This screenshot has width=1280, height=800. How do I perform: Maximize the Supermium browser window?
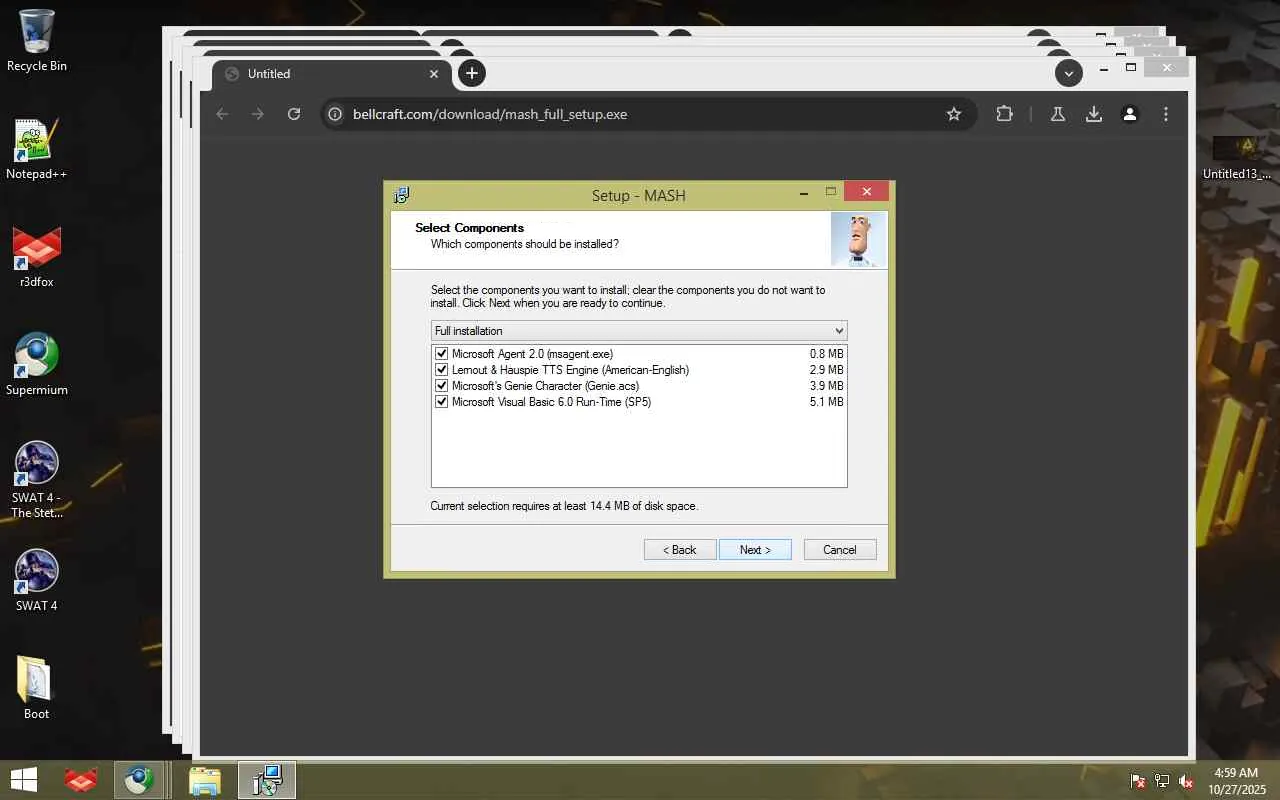pos(1131,68)
